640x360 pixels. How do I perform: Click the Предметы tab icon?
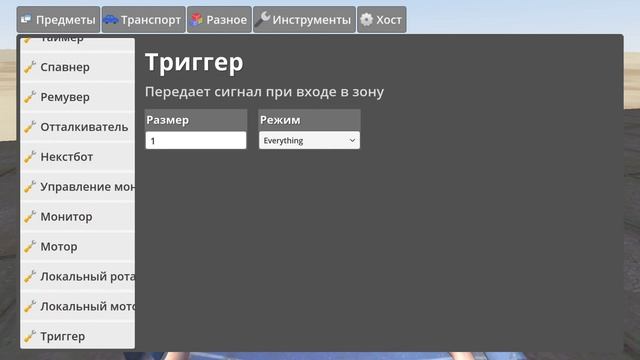click(x=26, y=19)
